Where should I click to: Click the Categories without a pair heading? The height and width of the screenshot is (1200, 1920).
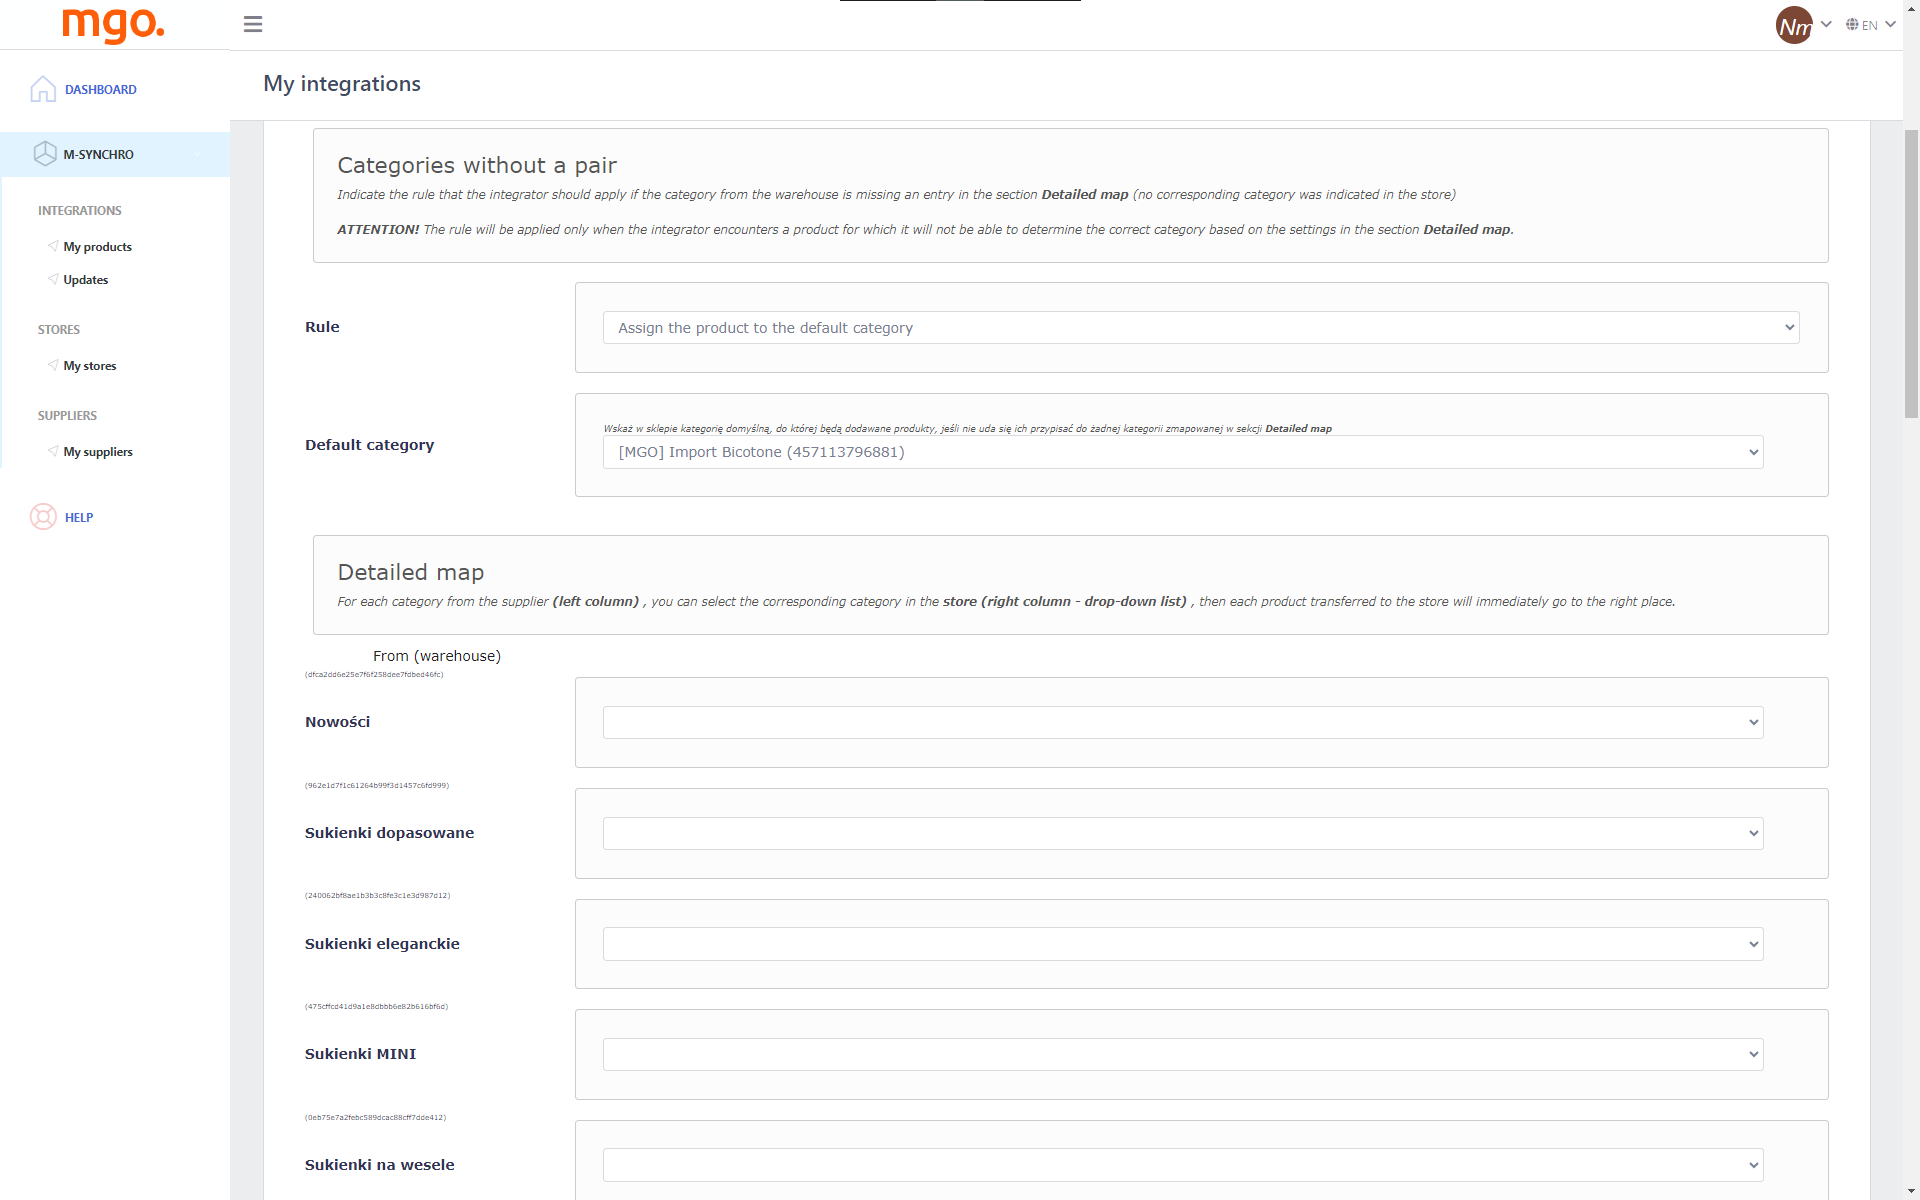coord(477,165)
